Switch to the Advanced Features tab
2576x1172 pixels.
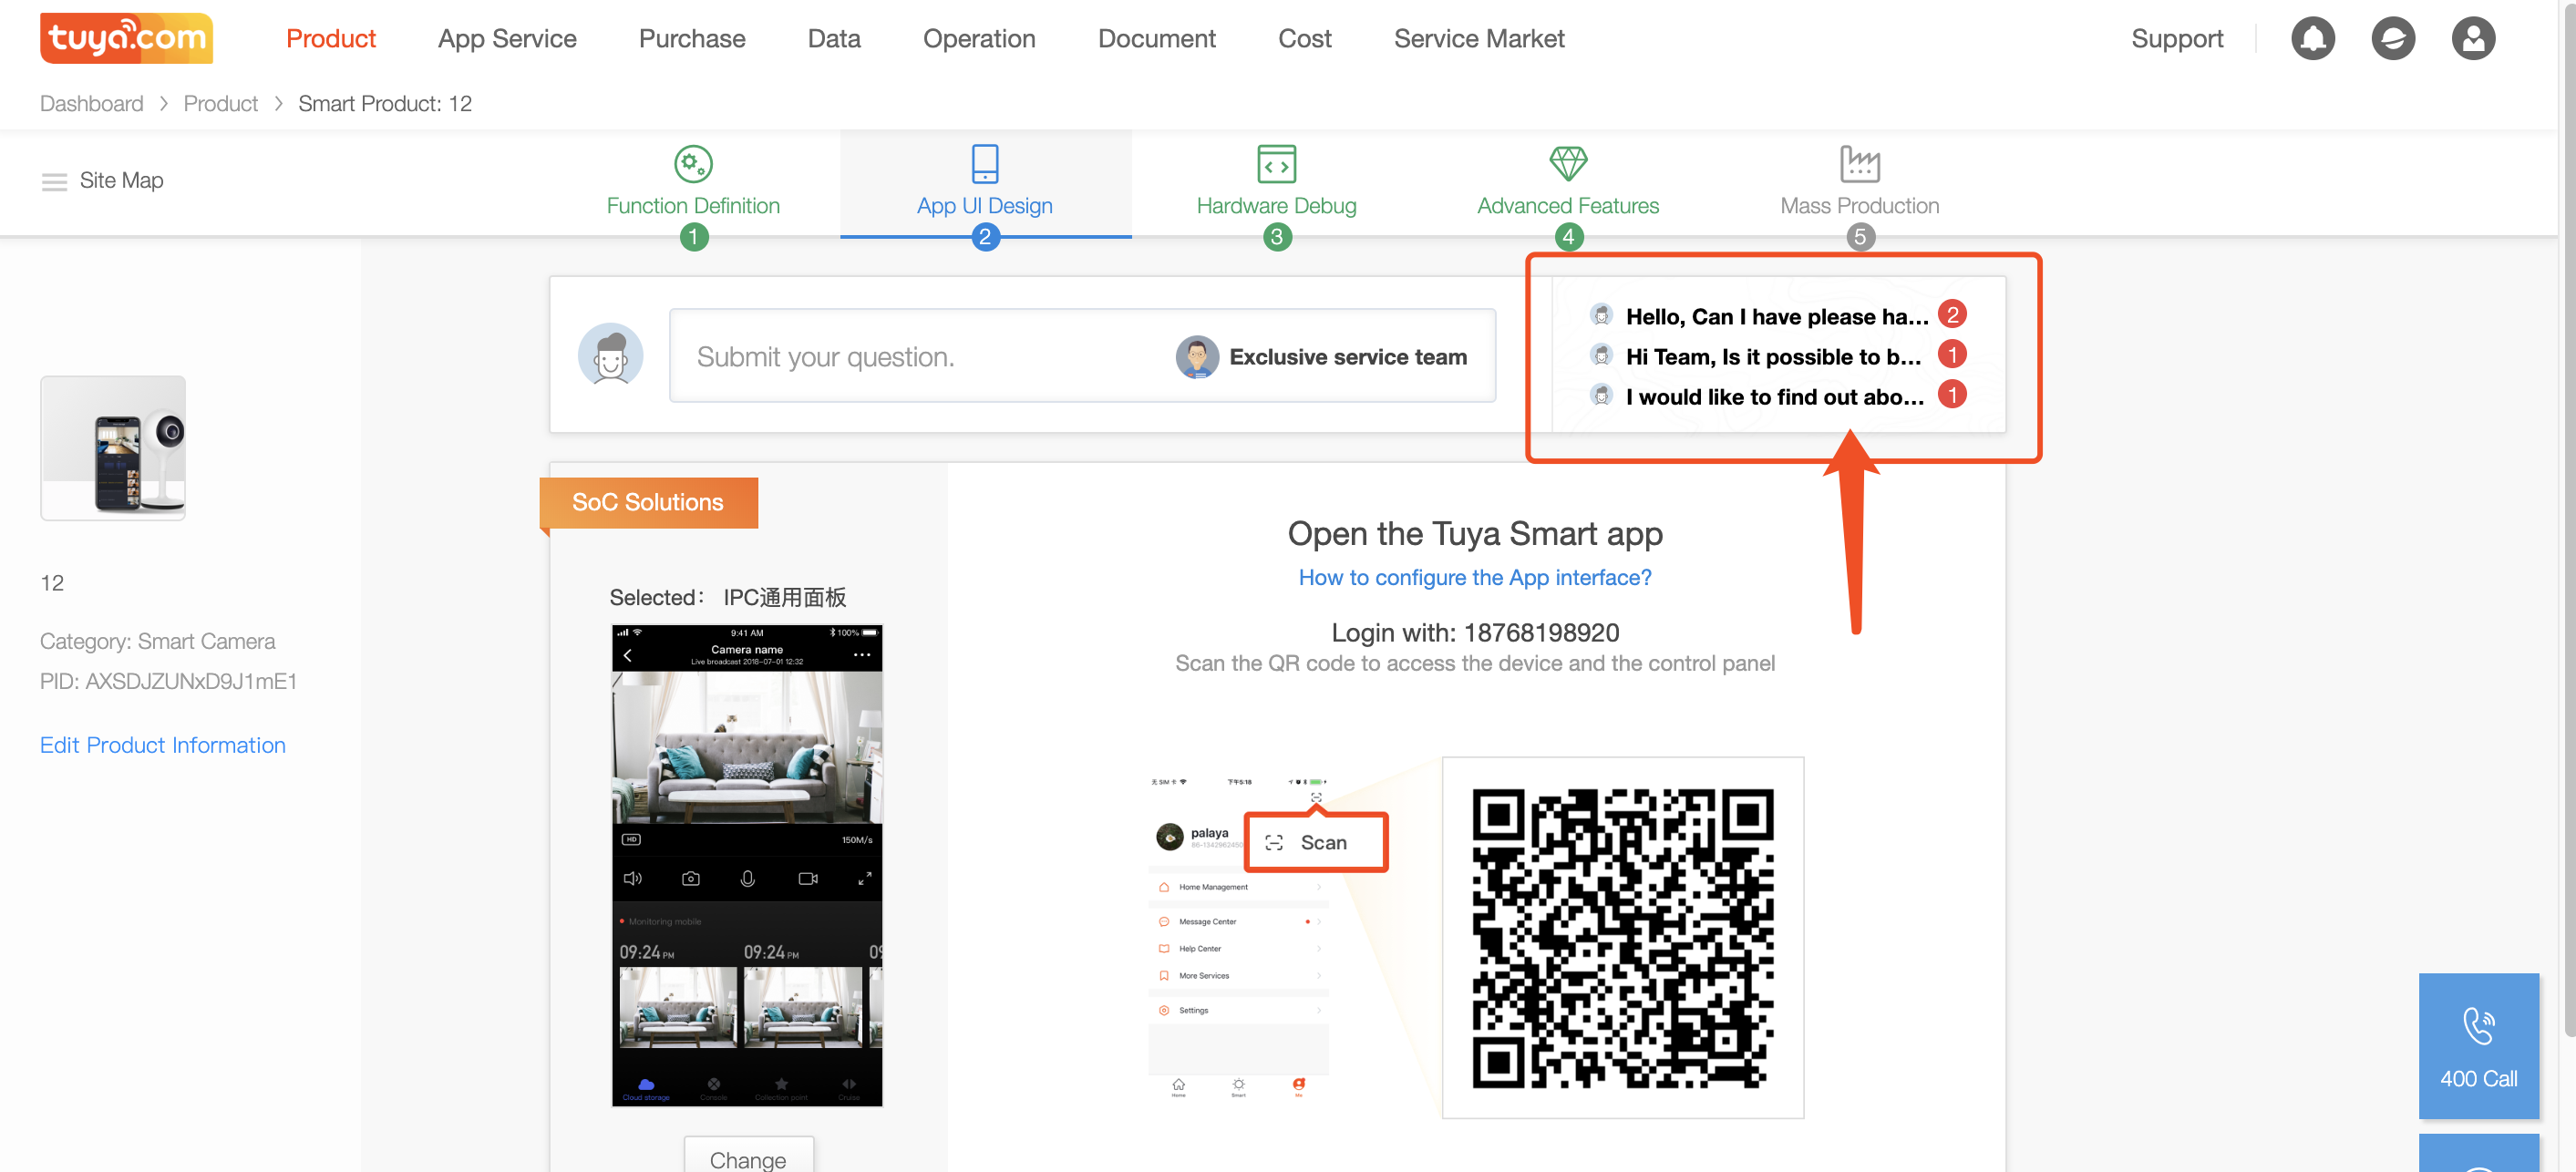coord(1568,184)
